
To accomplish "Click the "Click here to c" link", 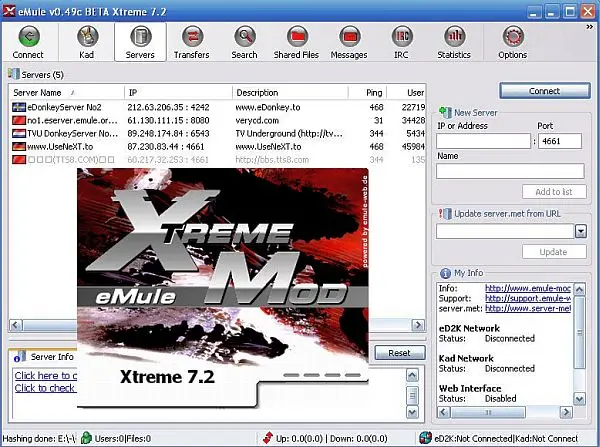I will click(46, 375).
